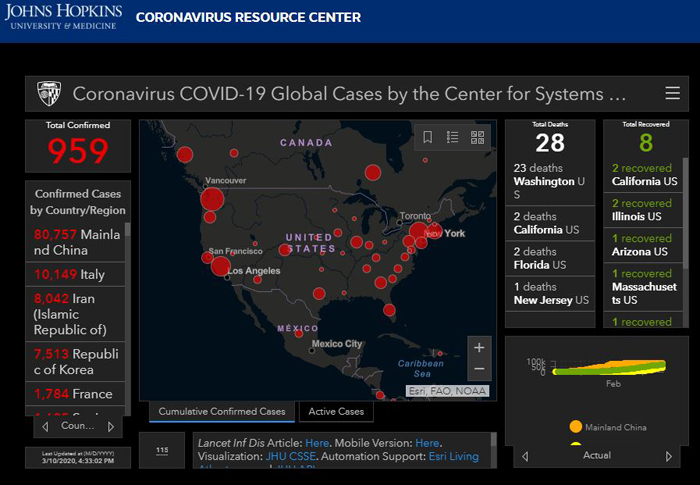
Task: Select the Mainland China country row
Action: (x=75, y=242)
